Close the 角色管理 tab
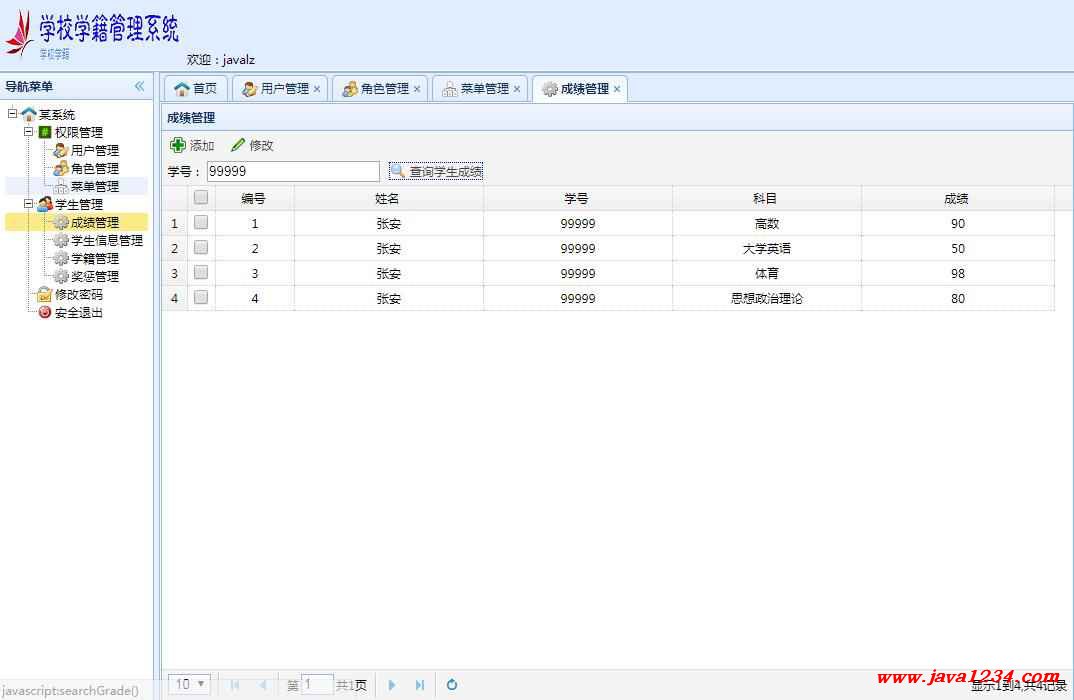This screenshot has height=700, width=1074. point(417,89)
